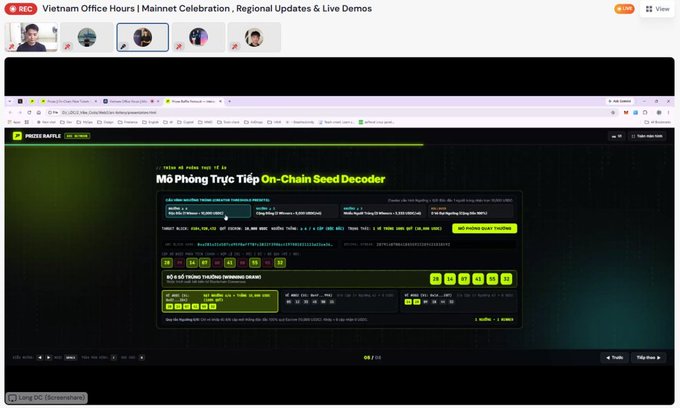680x408 pixels.
Task: Click the orange LIVE badge
Action: [624, 9]
